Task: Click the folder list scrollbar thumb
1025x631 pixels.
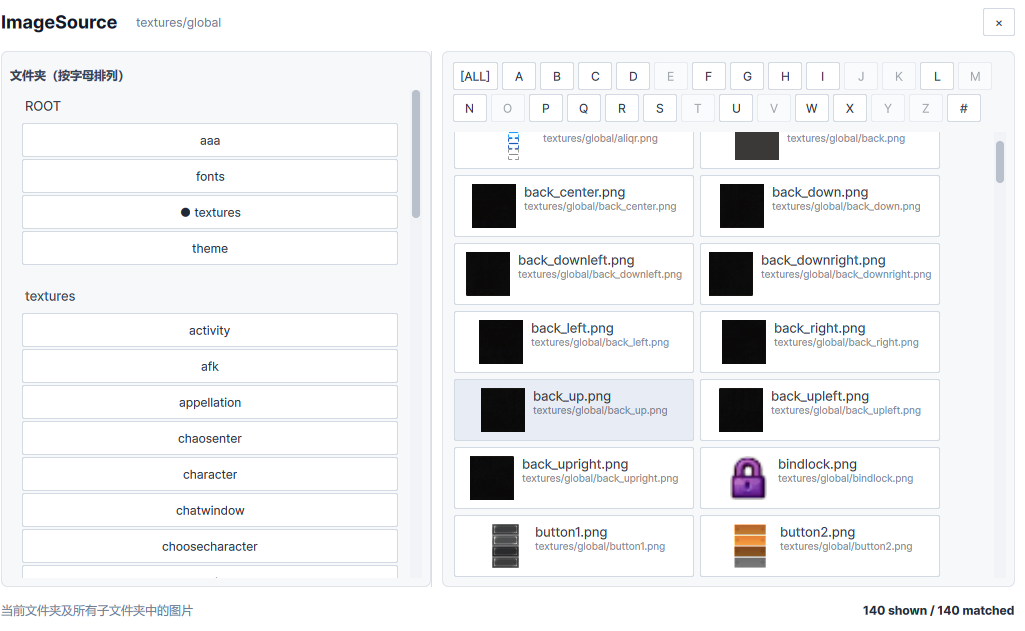Action: 416,154
